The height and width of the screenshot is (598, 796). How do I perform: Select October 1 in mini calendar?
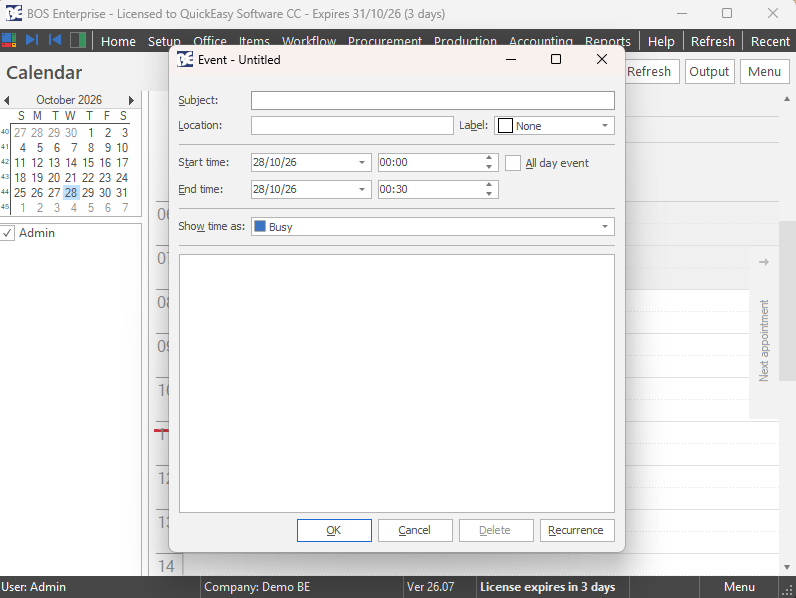coord(90,133)
